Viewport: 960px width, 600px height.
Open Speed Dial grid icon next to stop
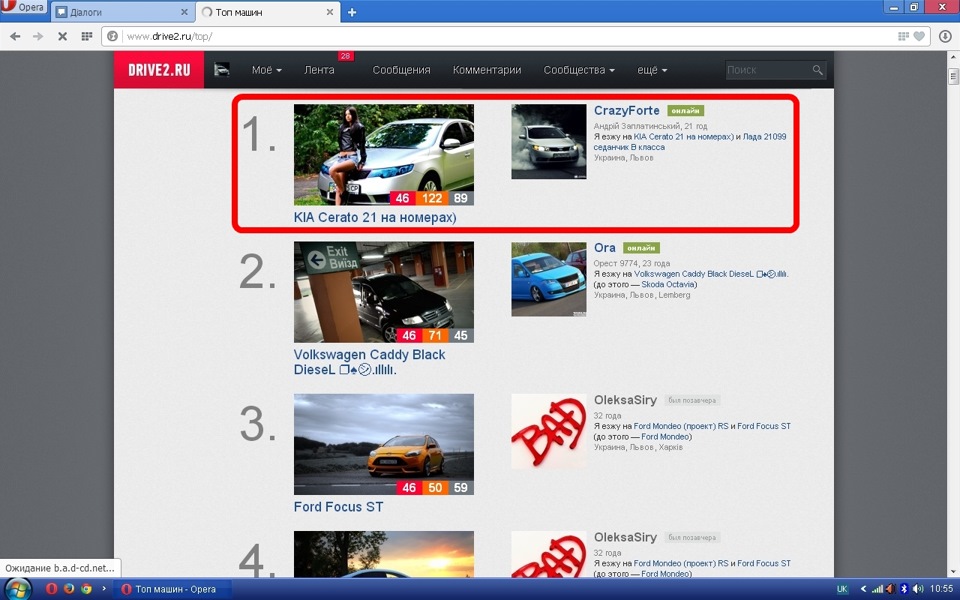coord(87,37)
